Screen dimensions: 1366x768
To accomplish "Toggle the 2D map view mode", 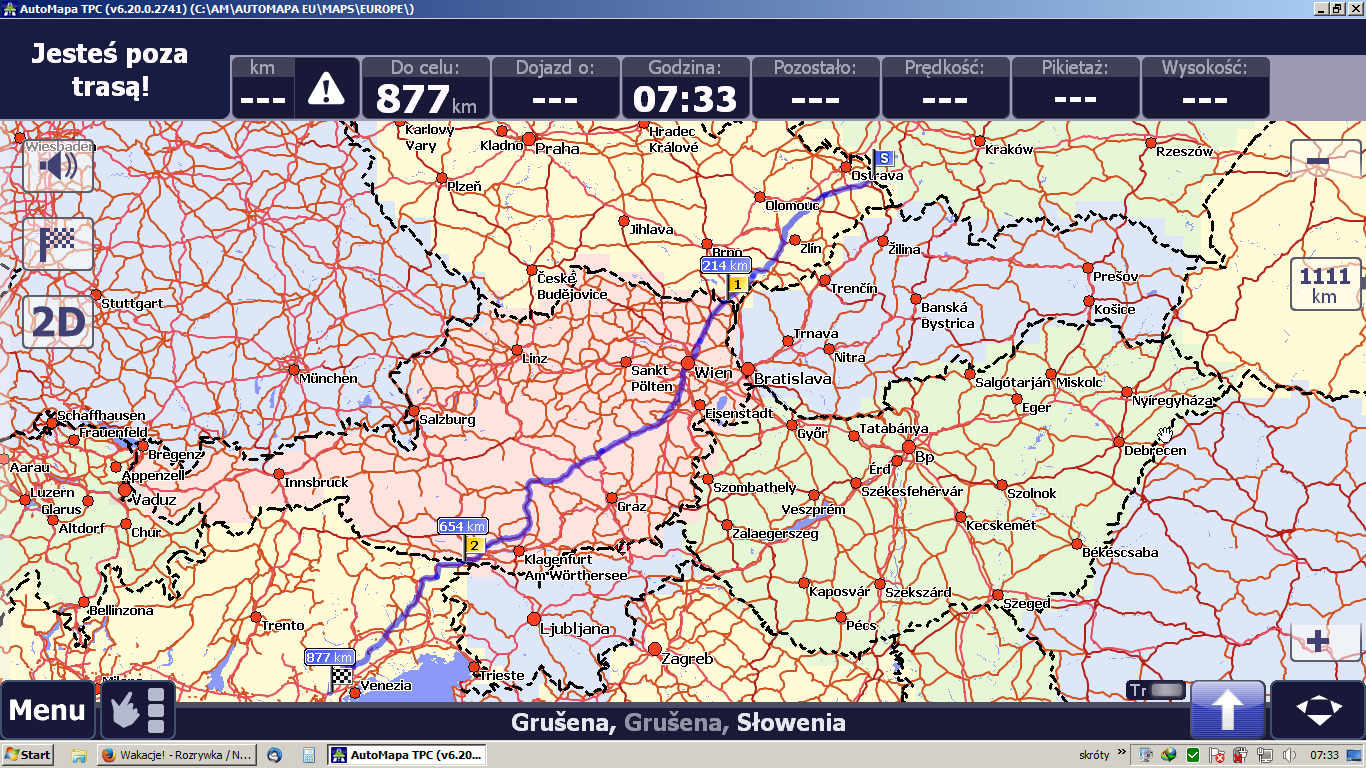I will coord(58,322).
